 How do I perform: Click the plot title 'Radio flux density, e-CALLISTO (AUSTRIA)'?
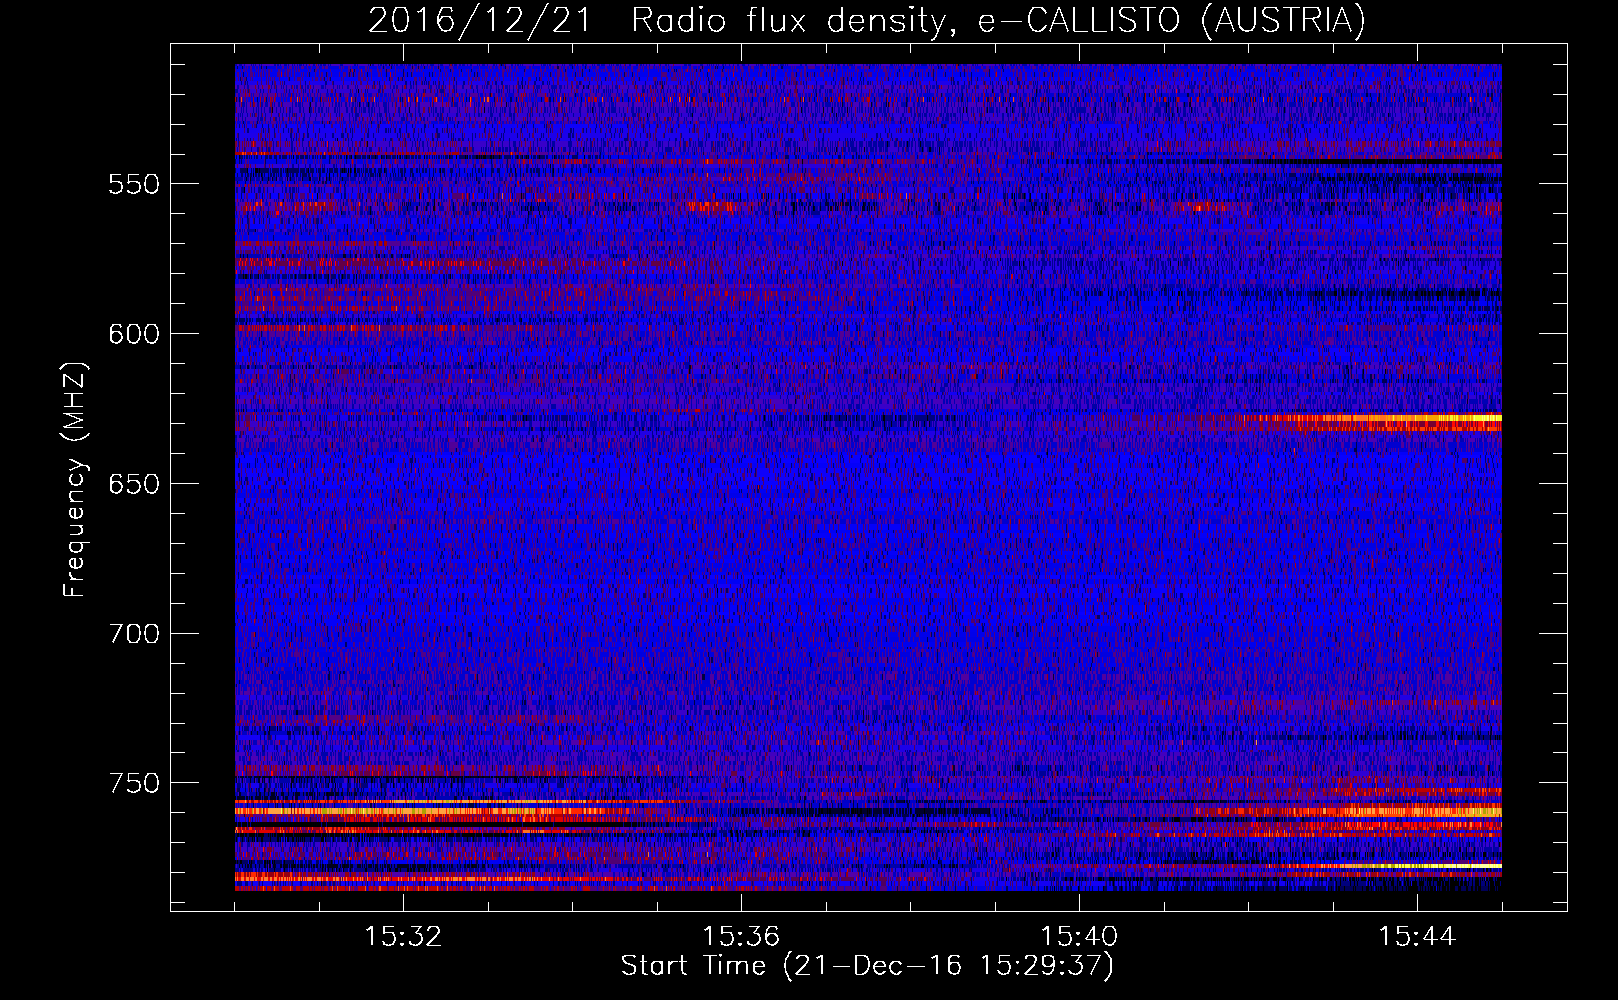point(998,20)
